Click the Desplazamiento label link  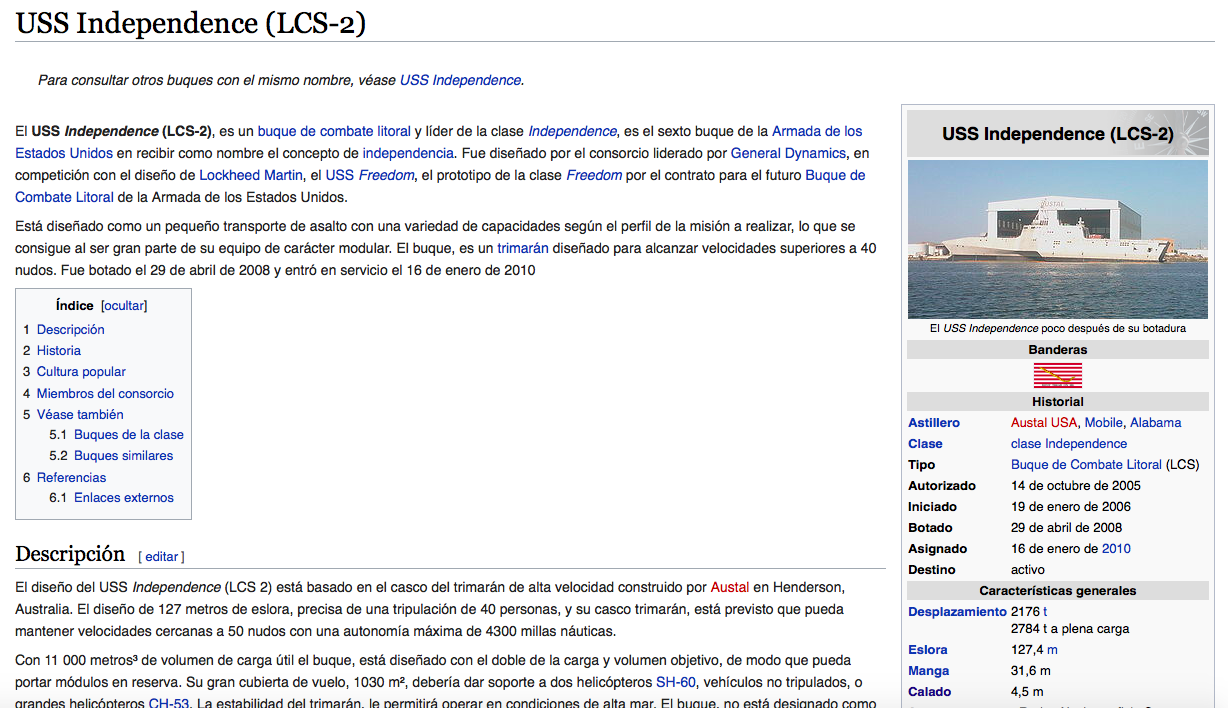tap(957, 612)
